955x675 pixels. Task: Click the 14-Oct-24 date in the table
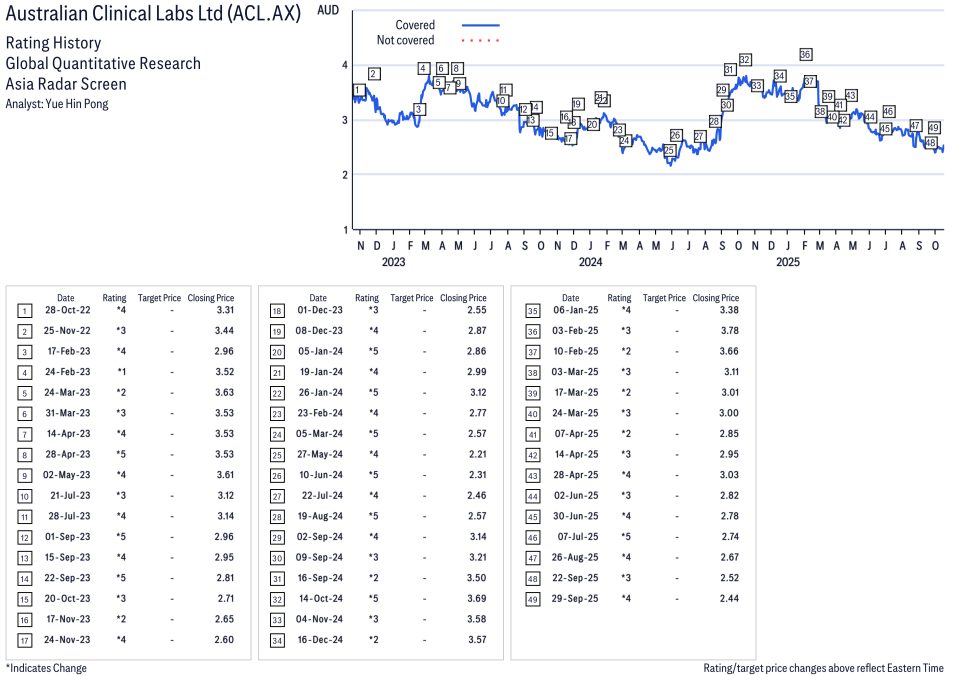pyautogui.click(x=318, y=598)
